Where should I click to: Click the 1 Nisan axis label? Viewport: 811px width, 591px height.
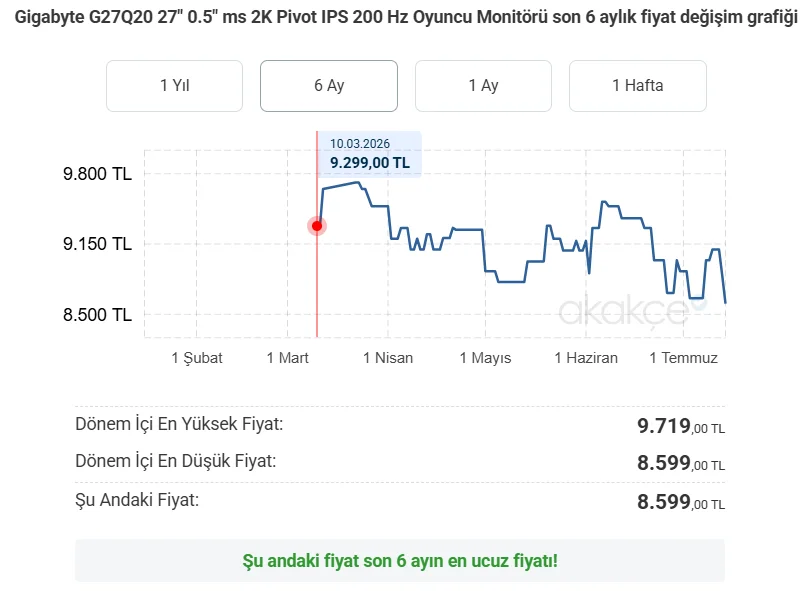pyautogui.click(x=388, y=358)
